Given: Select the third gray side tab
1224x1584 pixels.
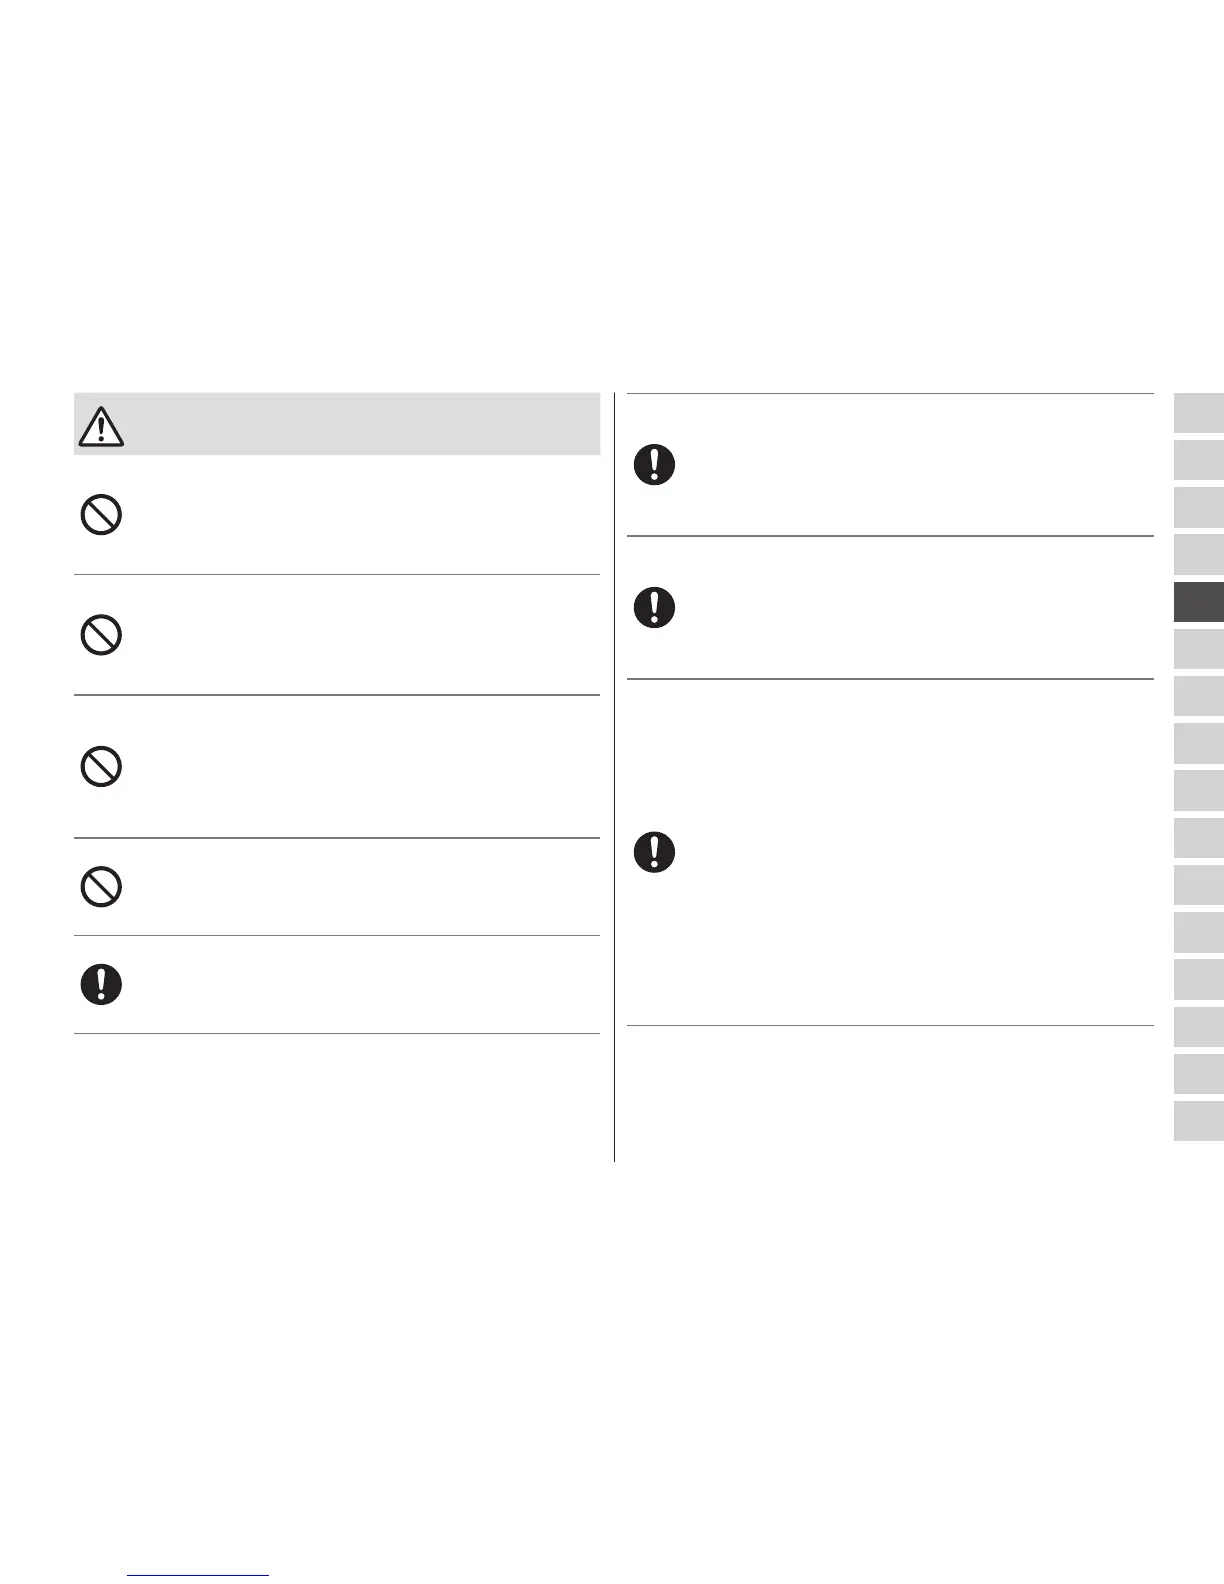Looking at the screenshot, I should (1198, 508).
